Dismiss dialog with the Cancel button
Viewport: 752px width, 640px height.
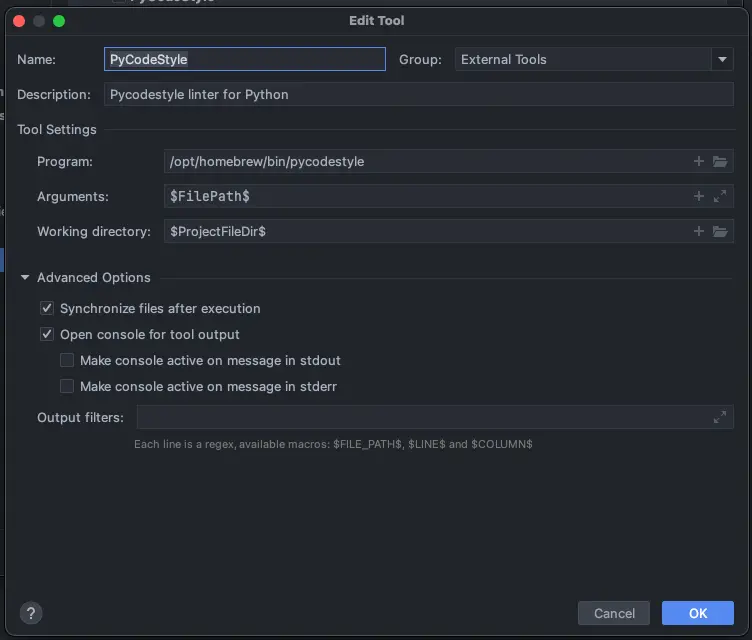pos(613,613)
